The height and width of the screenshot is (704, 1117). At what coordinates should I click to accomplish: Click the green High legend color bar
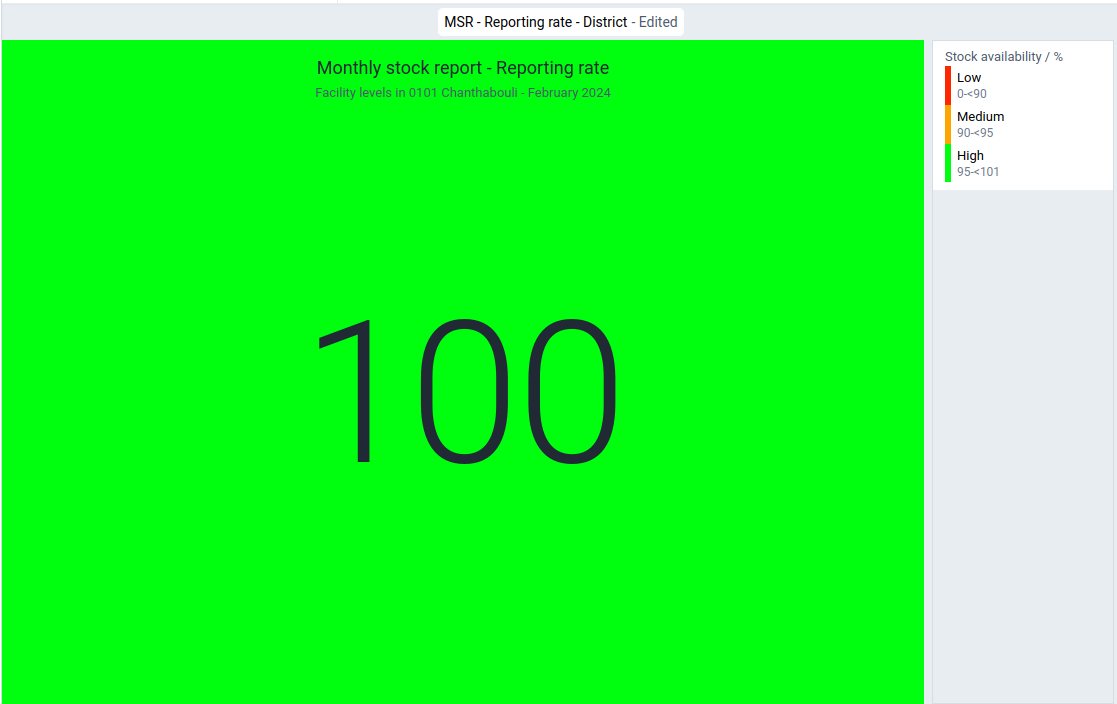point(947,163)
